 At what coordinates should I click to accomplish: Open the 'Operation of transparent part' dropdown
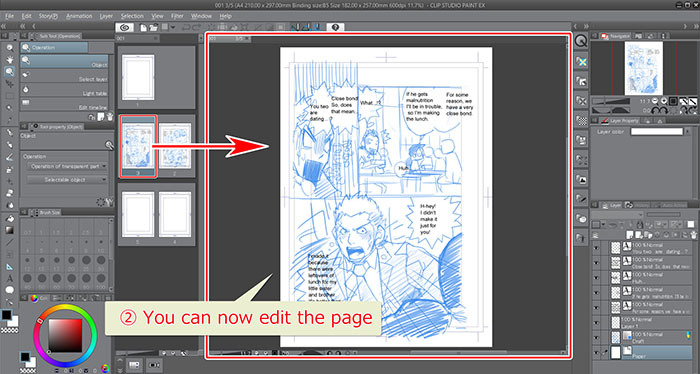(x=67, y=166)
